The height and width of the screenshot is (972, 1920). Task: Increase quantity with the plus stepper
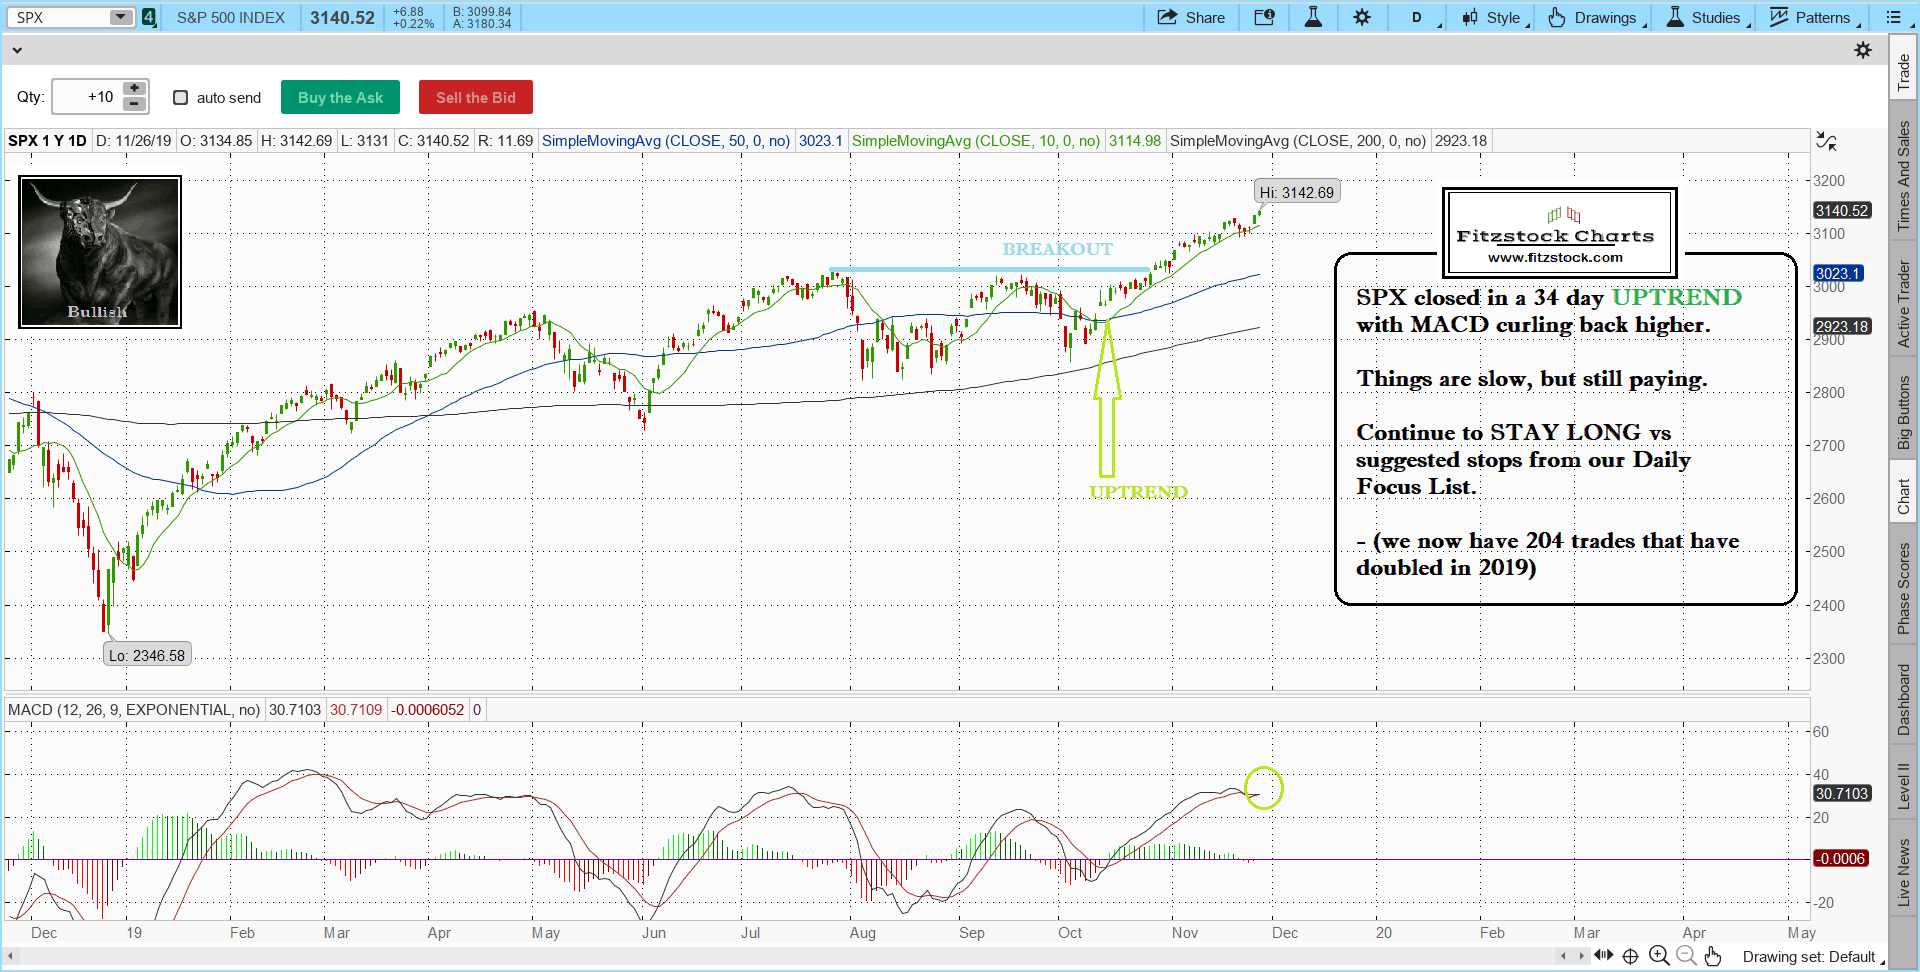[134, 89]
